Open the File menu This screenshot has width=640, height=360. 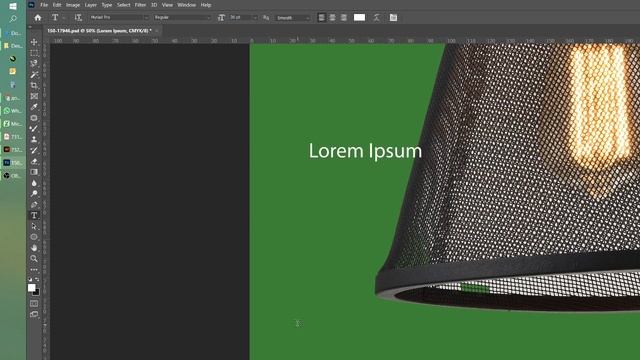coord(44,5)
